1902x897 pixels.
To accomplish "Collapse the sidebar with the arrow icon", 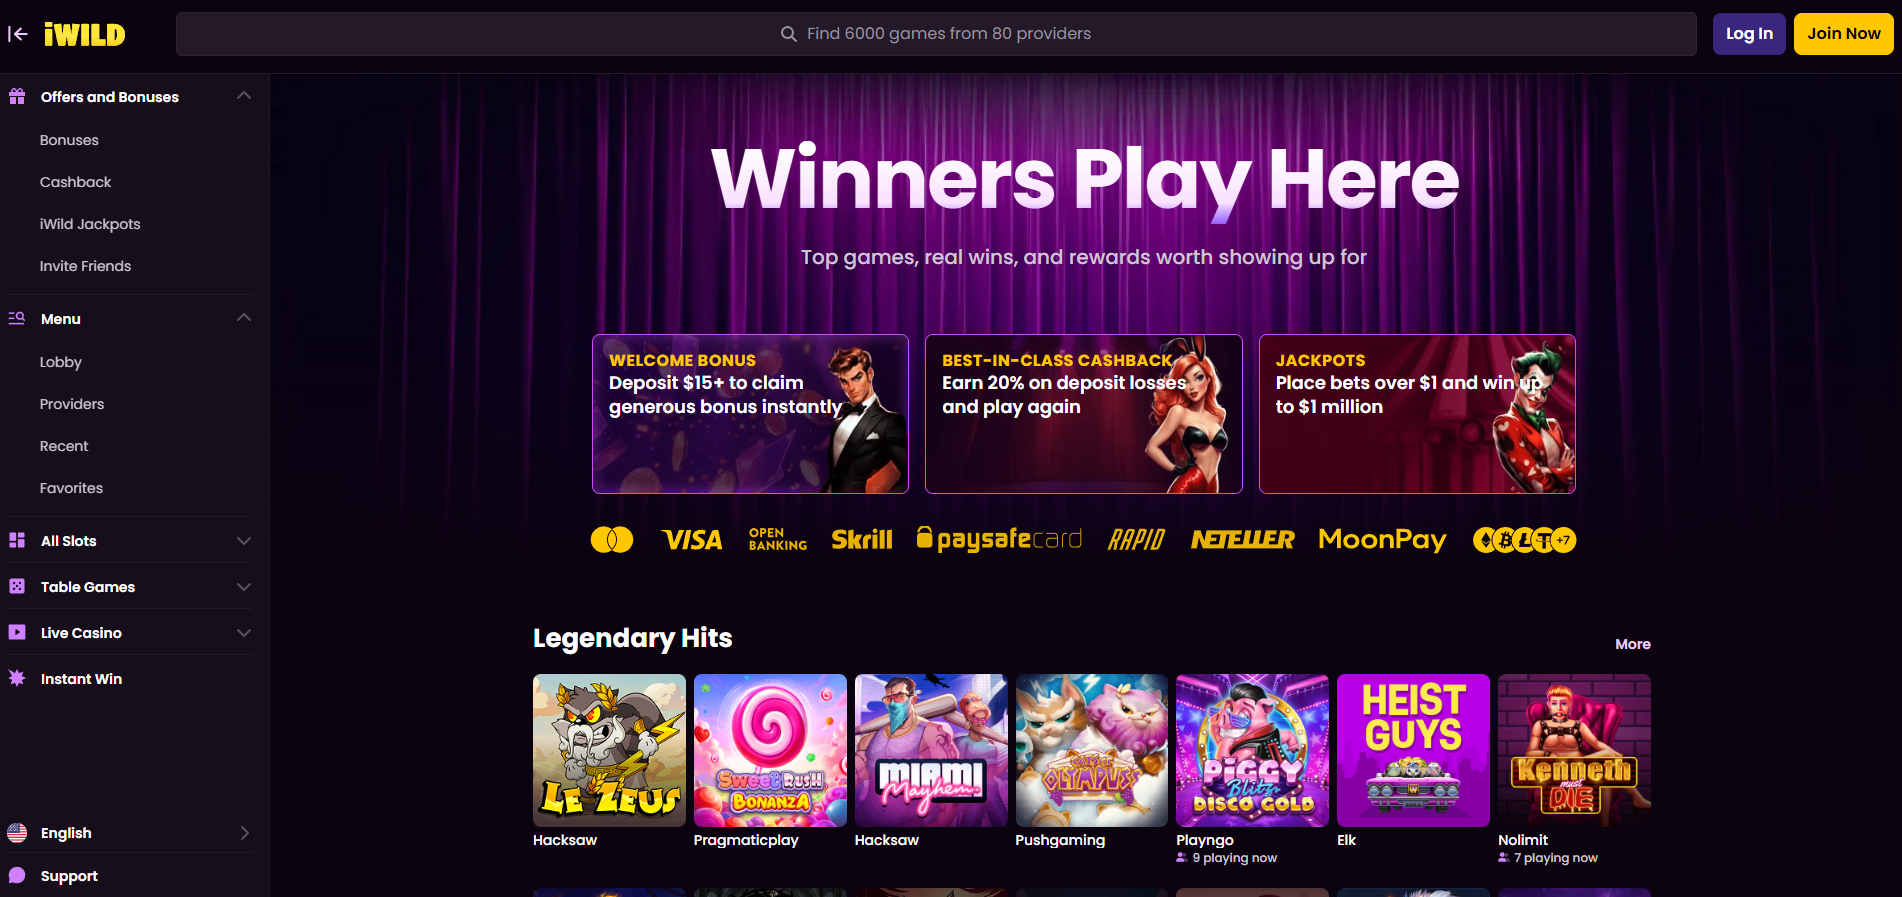I will (17, 34).
